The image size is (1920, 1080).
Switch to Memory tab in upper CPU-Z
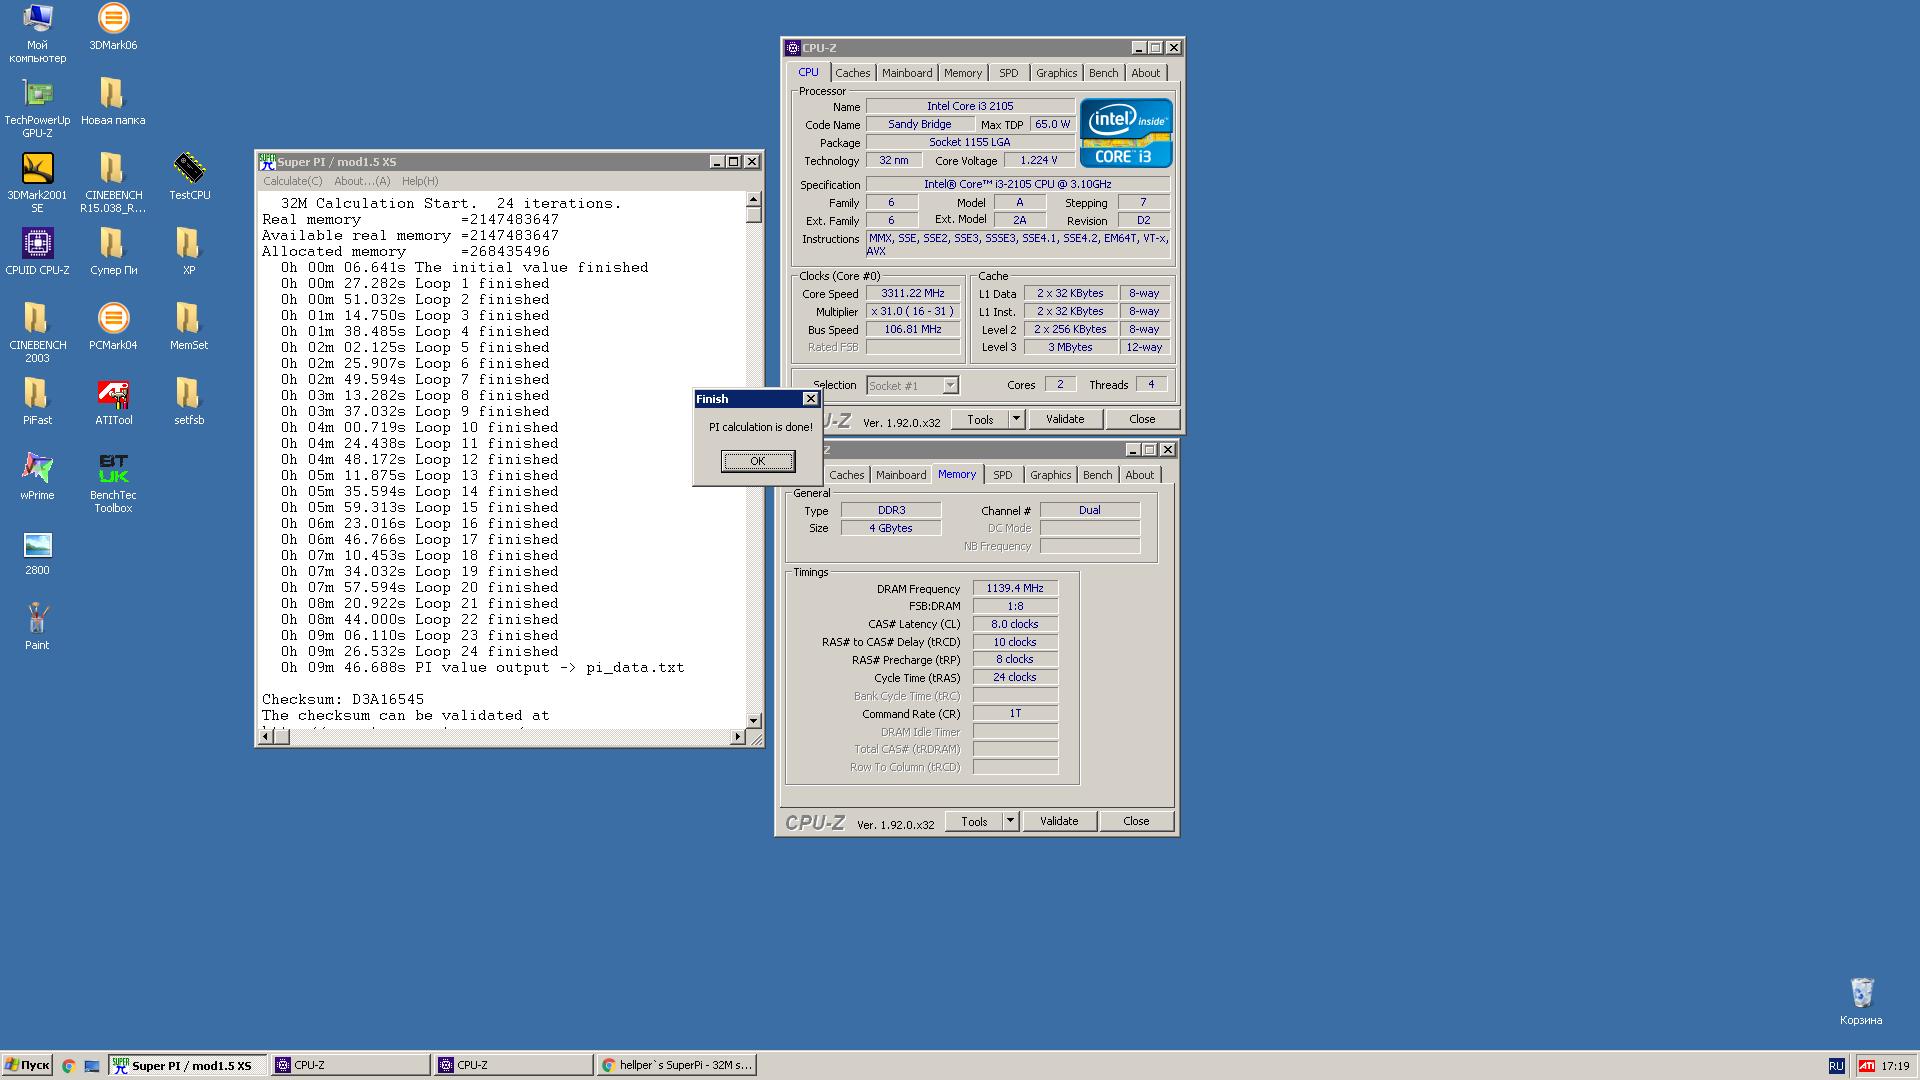963,73
